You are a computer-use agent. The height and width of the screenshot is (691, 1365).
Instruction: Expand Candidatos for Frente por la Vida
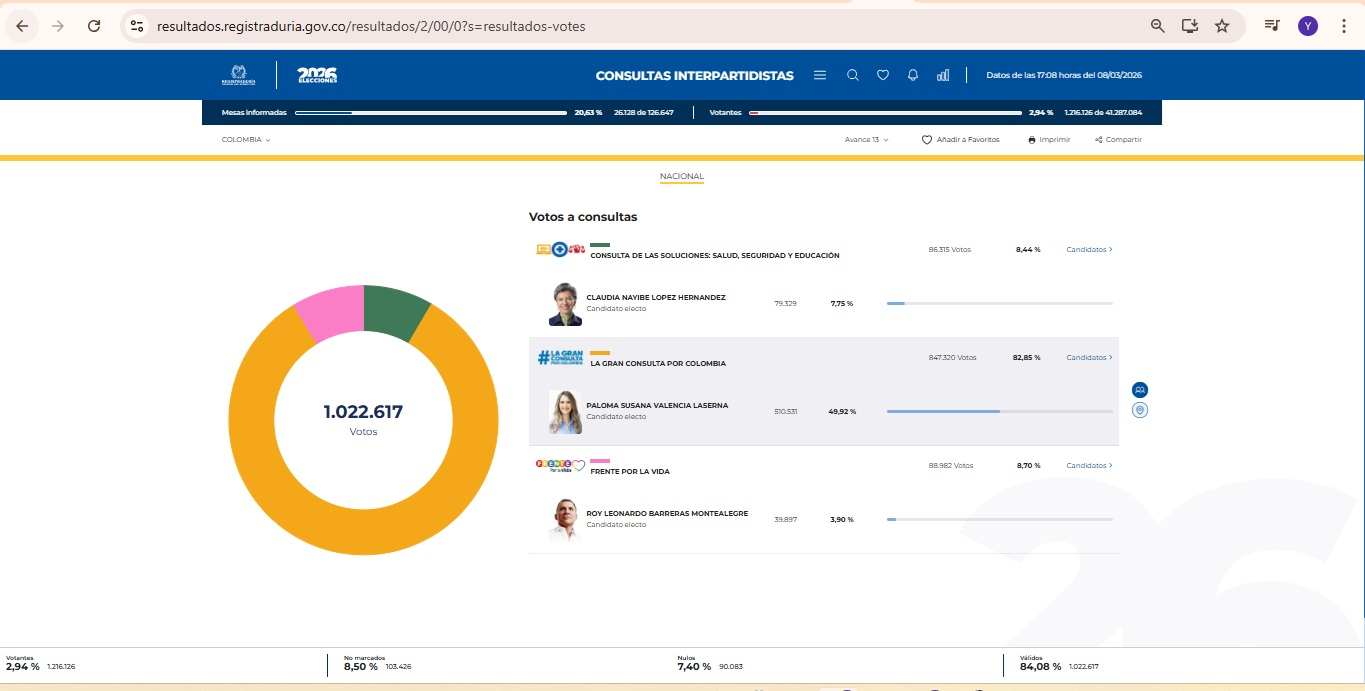point(1090,466)
